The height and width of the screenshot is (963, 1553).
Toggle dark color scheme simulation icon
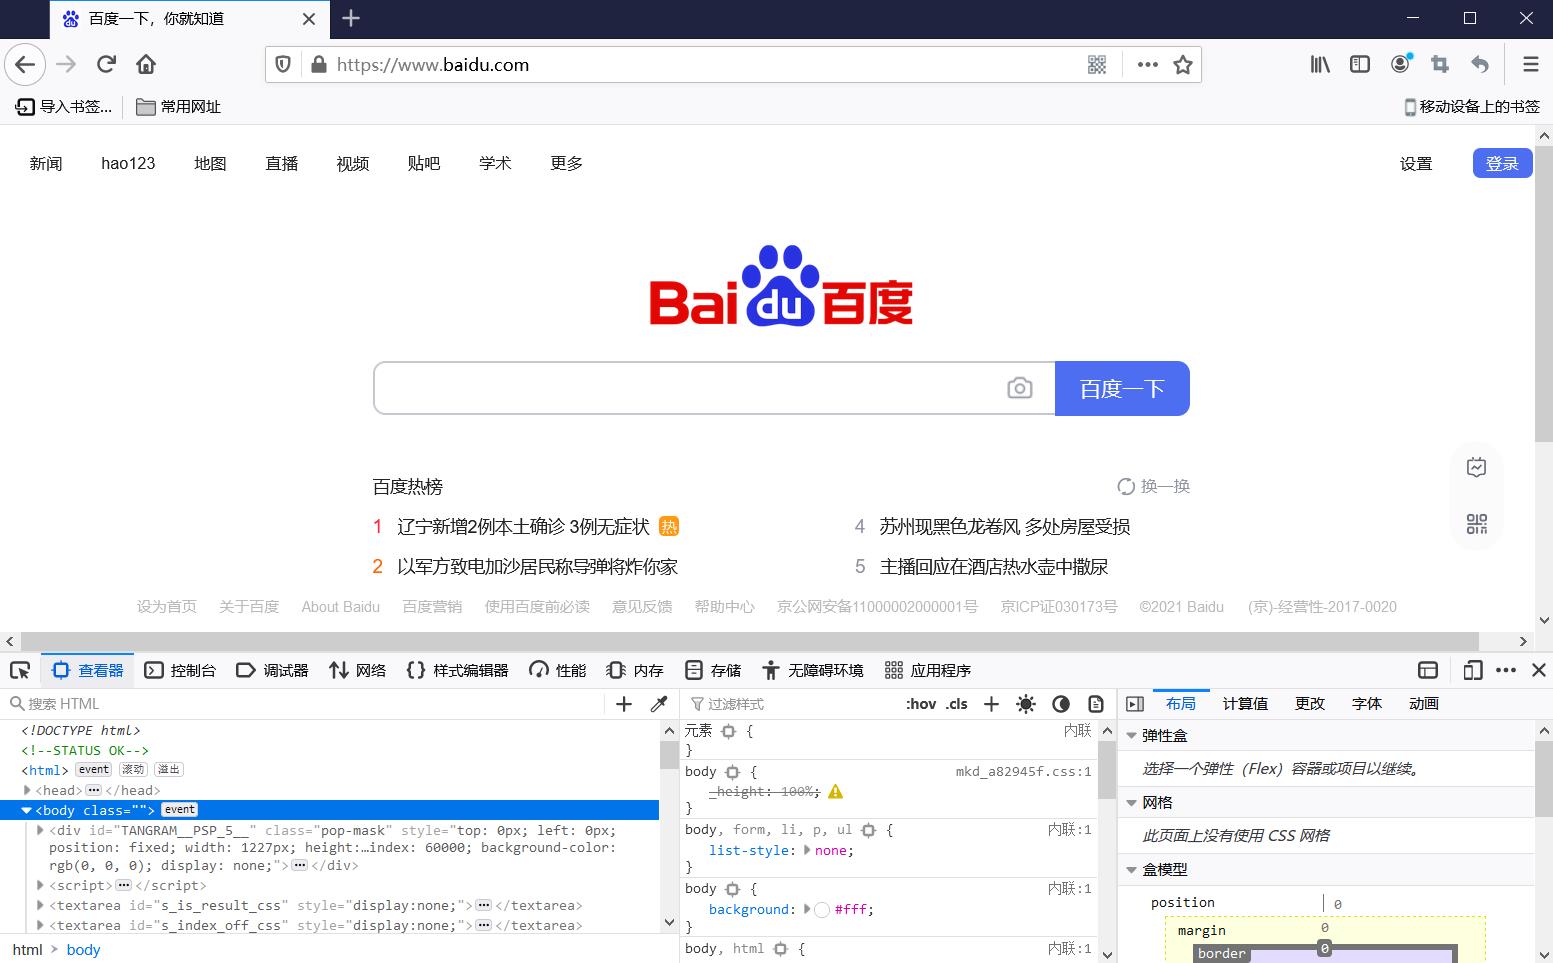click(1061, 704)
